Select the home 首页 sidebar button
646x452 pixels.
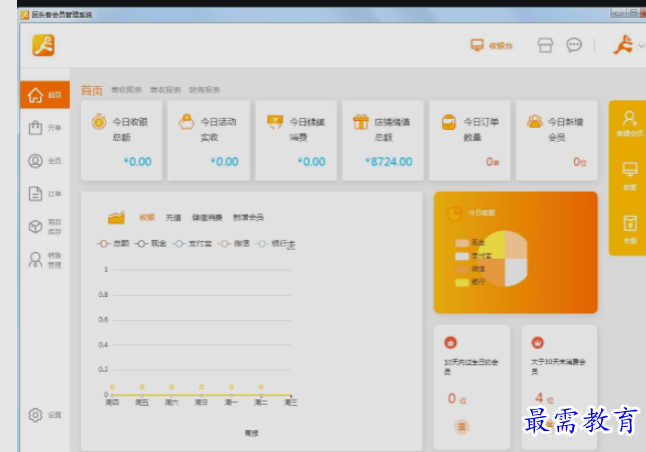pos(45,95)
